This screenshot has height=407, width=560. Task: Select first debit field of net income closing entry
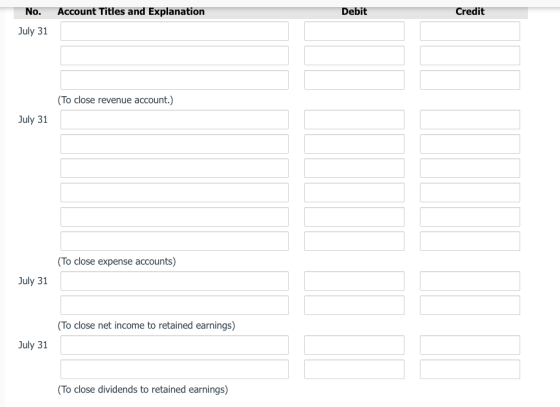tap(354, 281)
